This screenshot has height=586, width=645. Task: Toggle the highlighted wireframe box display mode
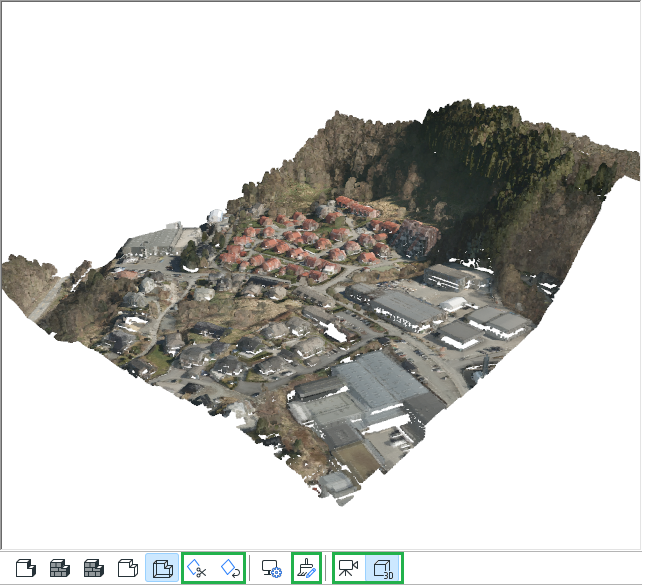(161, 569)
